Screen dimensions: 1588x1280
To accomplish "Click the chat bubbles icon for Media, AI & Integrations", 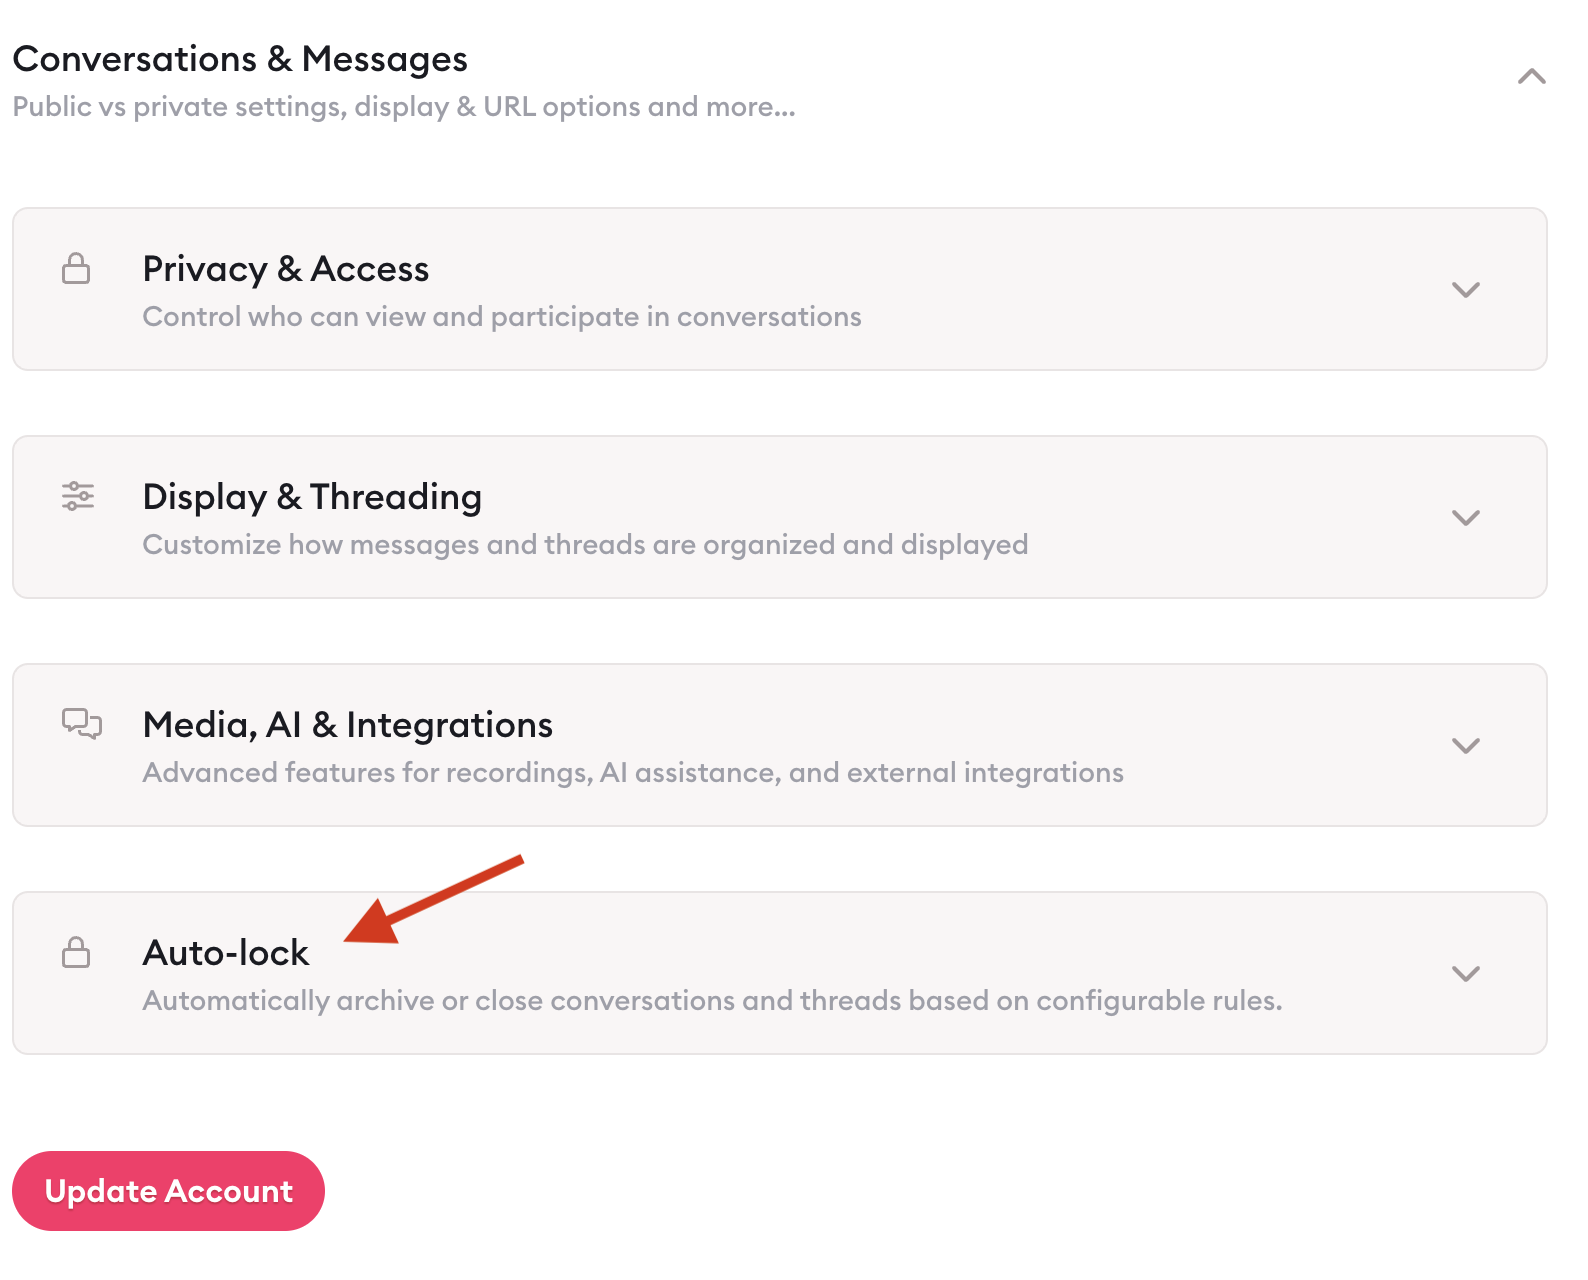I will (81, 723).
